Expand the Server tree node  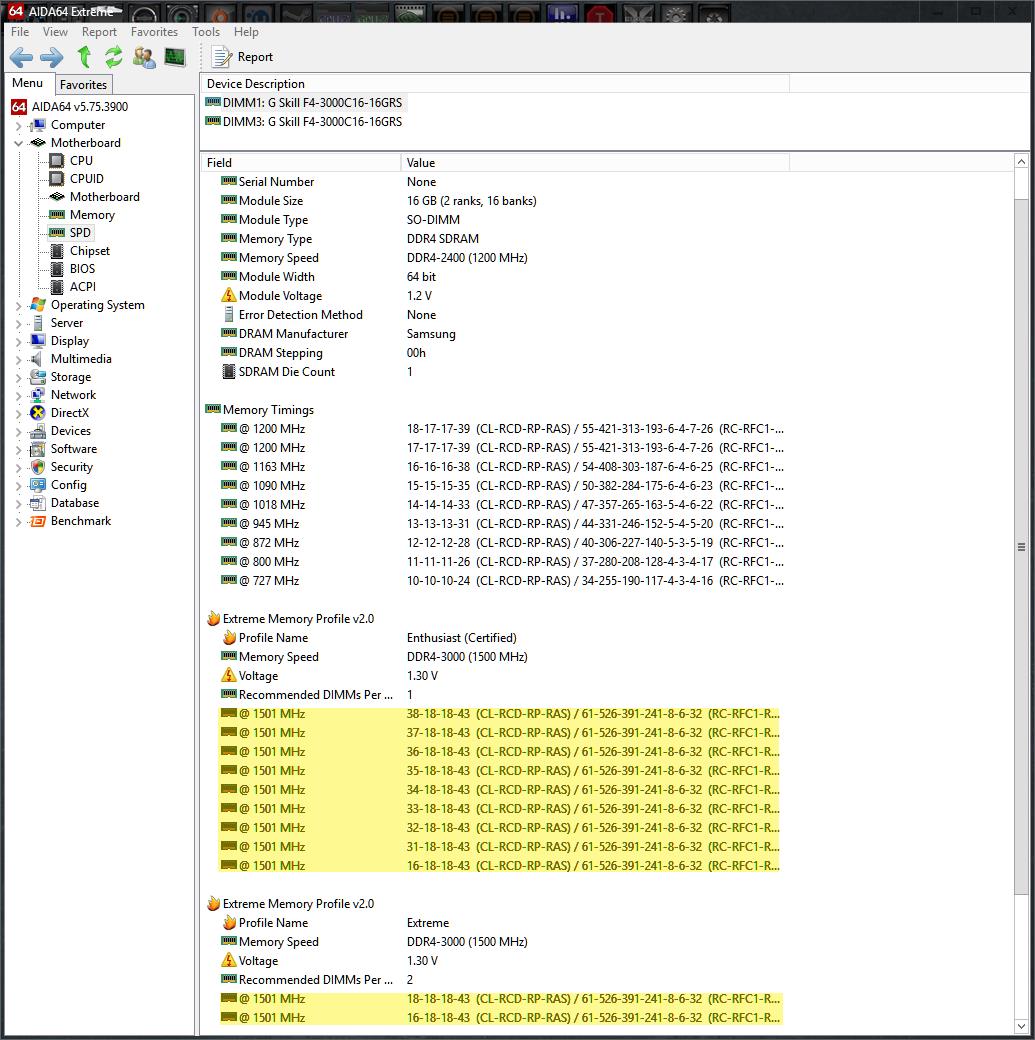point(19,323)
